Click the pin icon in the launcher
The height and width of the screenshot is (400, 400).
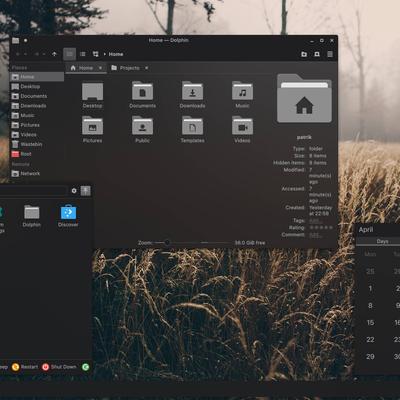pyautogui.click(x=86, y=191)
